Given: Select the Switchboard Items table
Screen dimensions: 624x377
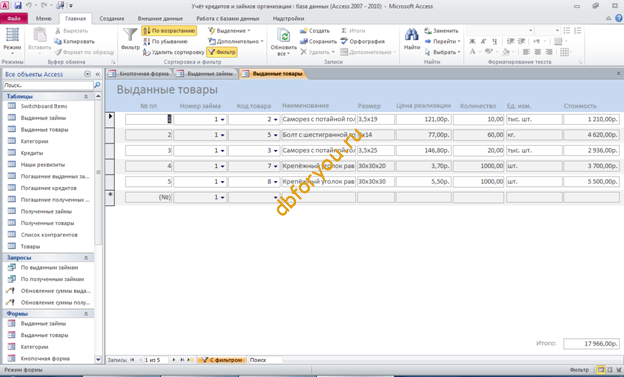Looking at the screenshot, I should pos(44,106).
